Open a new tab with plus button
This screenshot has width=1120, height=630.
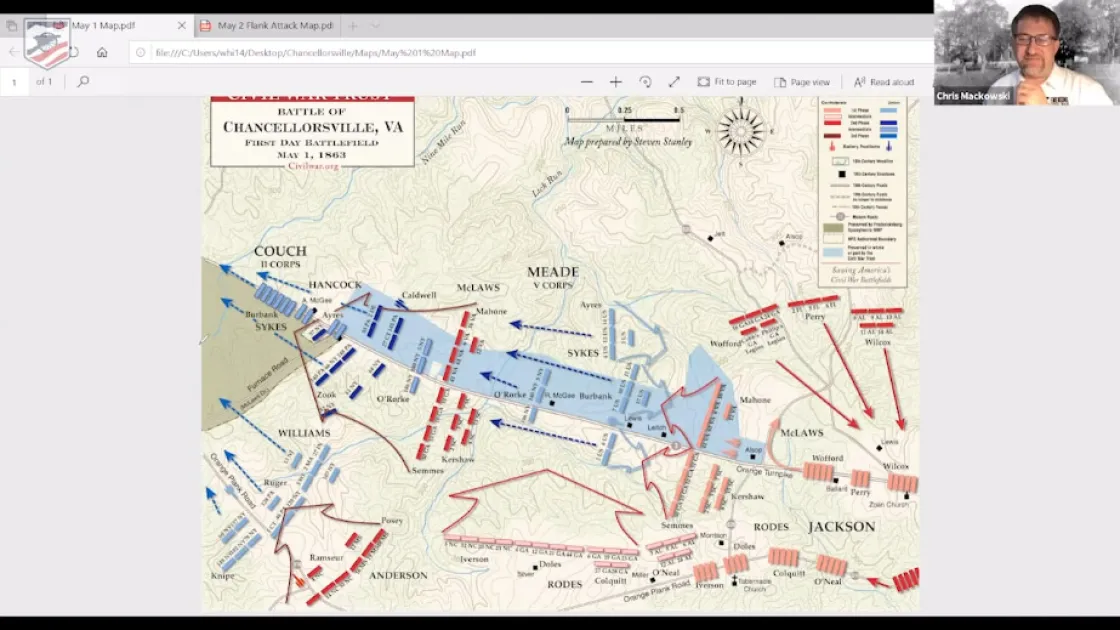pyautogui.click(x=352, y=26)
